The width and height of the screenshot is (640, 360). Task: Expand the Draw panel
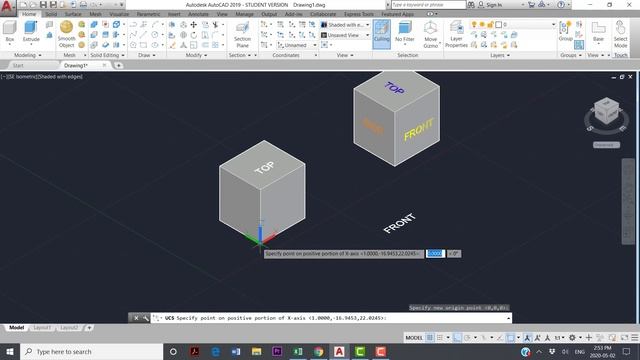(x=147, y=55)
